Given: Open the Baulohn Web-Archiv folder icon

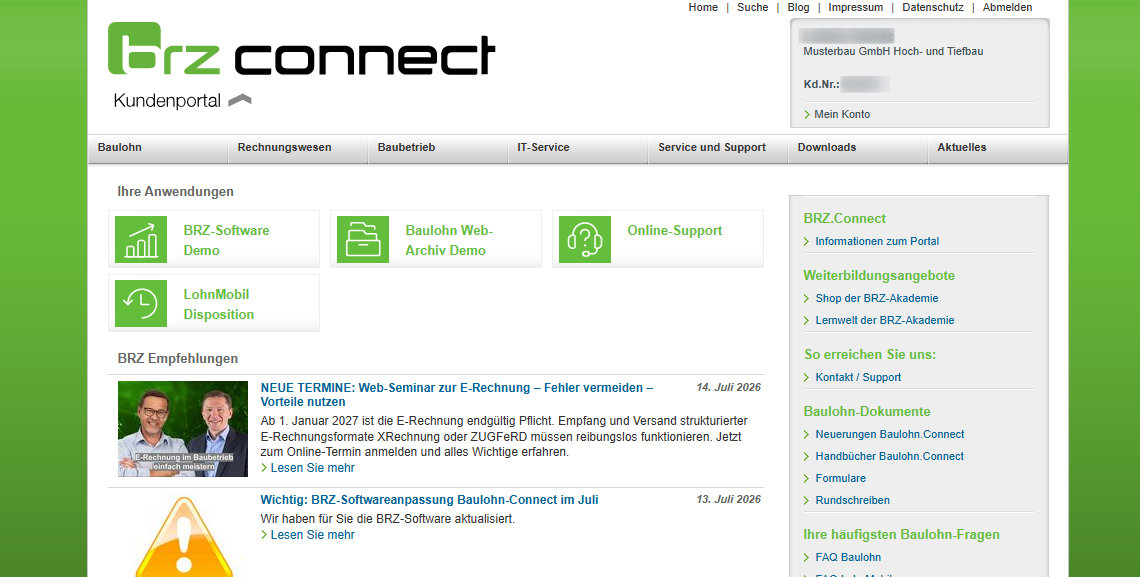Looking at the screenshot, I should click(x=363, y=240).
